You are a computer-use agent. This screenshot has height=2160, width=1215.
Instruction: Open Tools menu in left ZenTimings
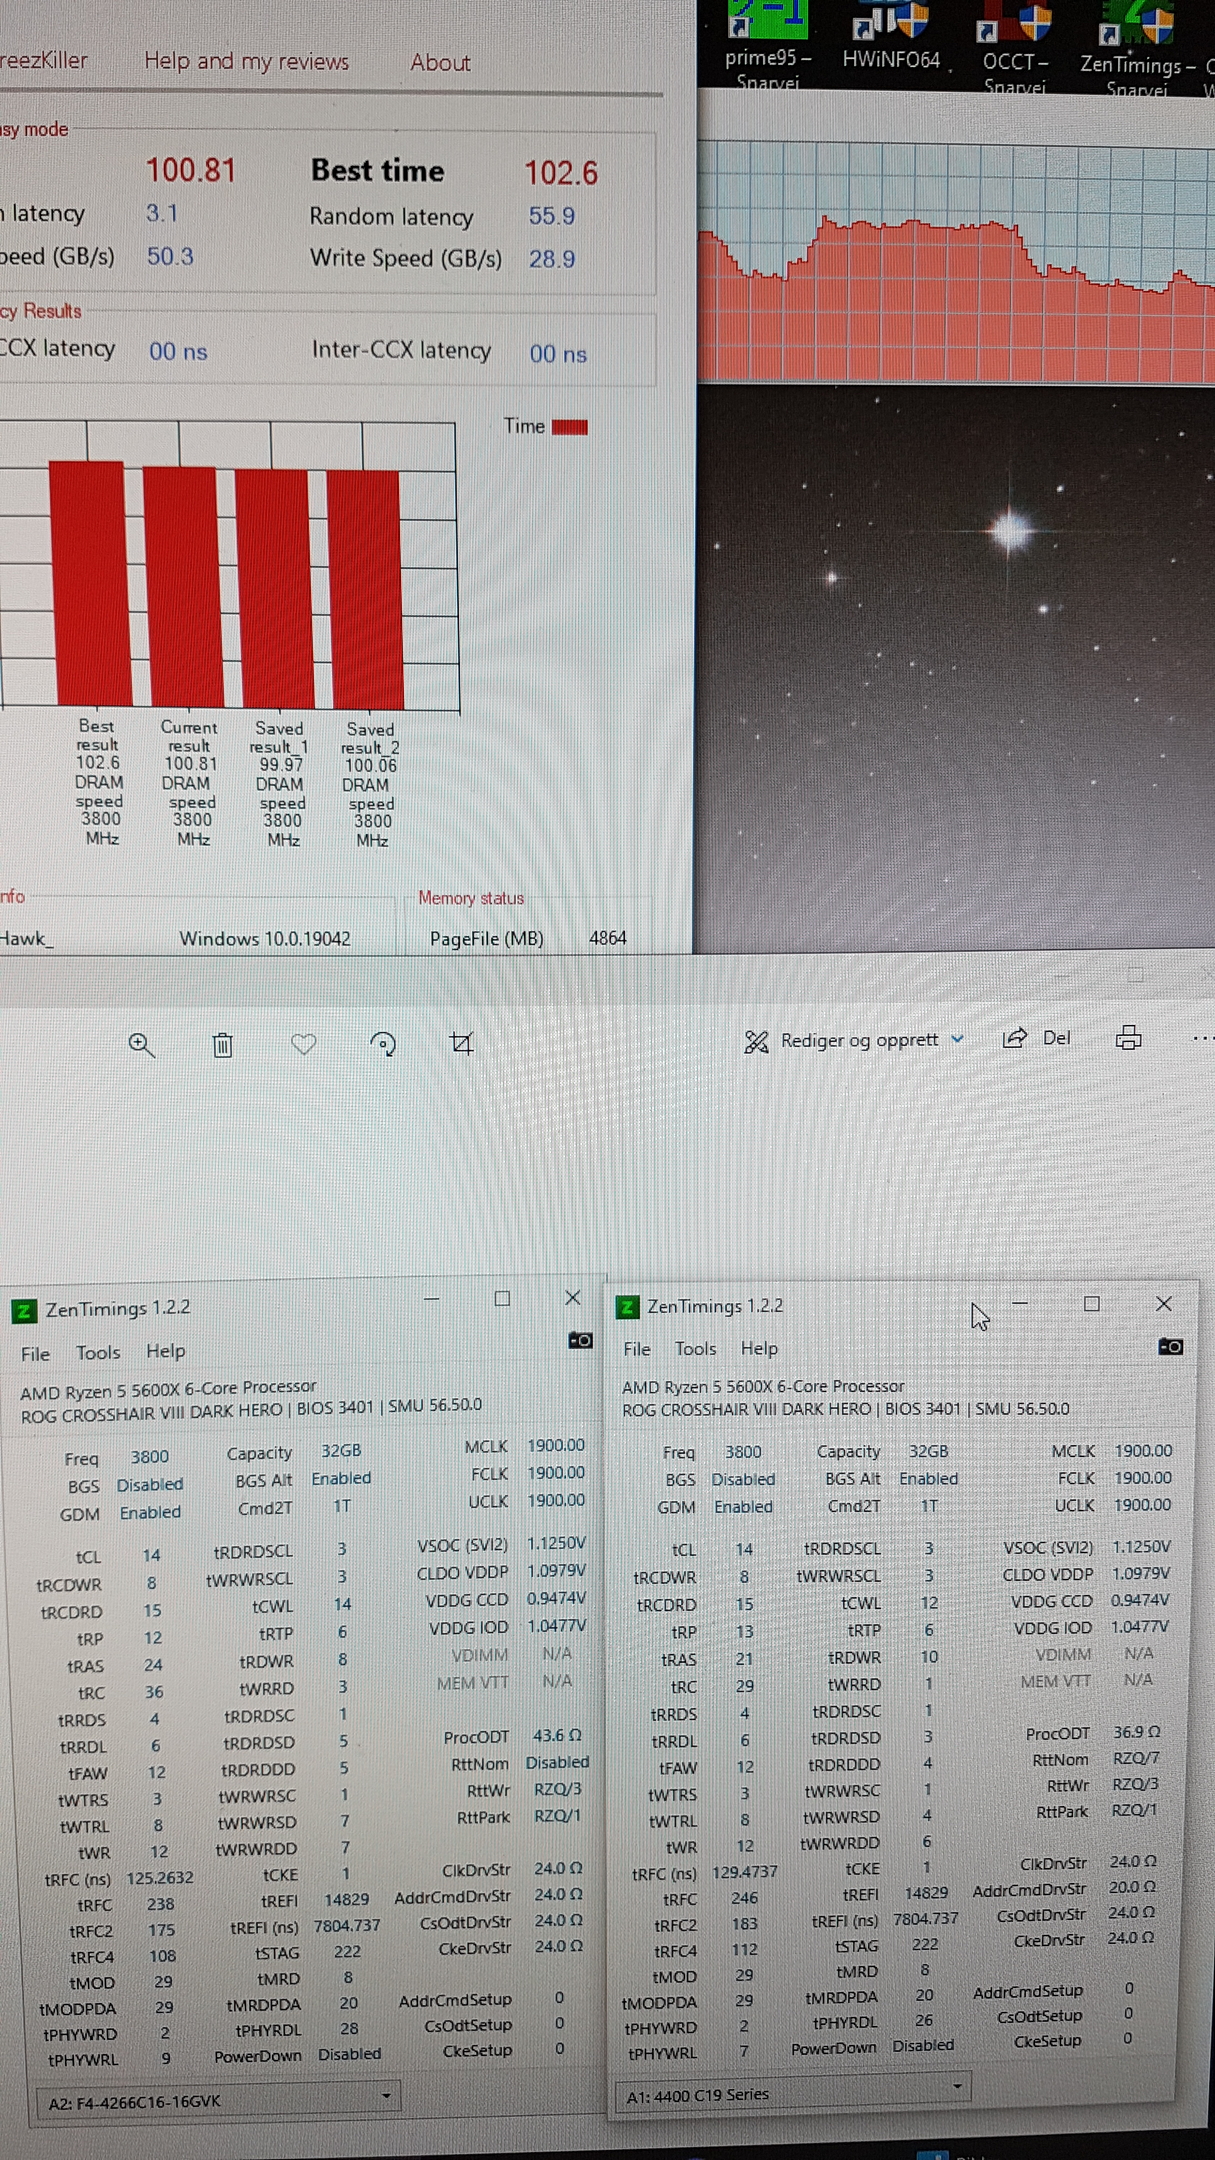pyautogui.click(x=98, y=1352)
